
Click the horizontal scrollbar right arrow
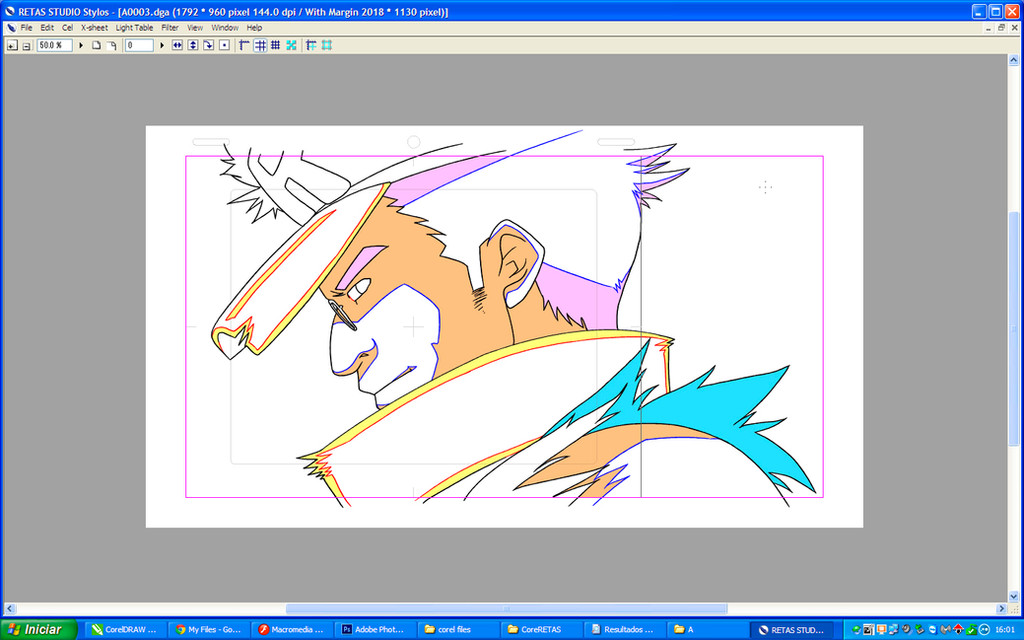coord(1002,609)
